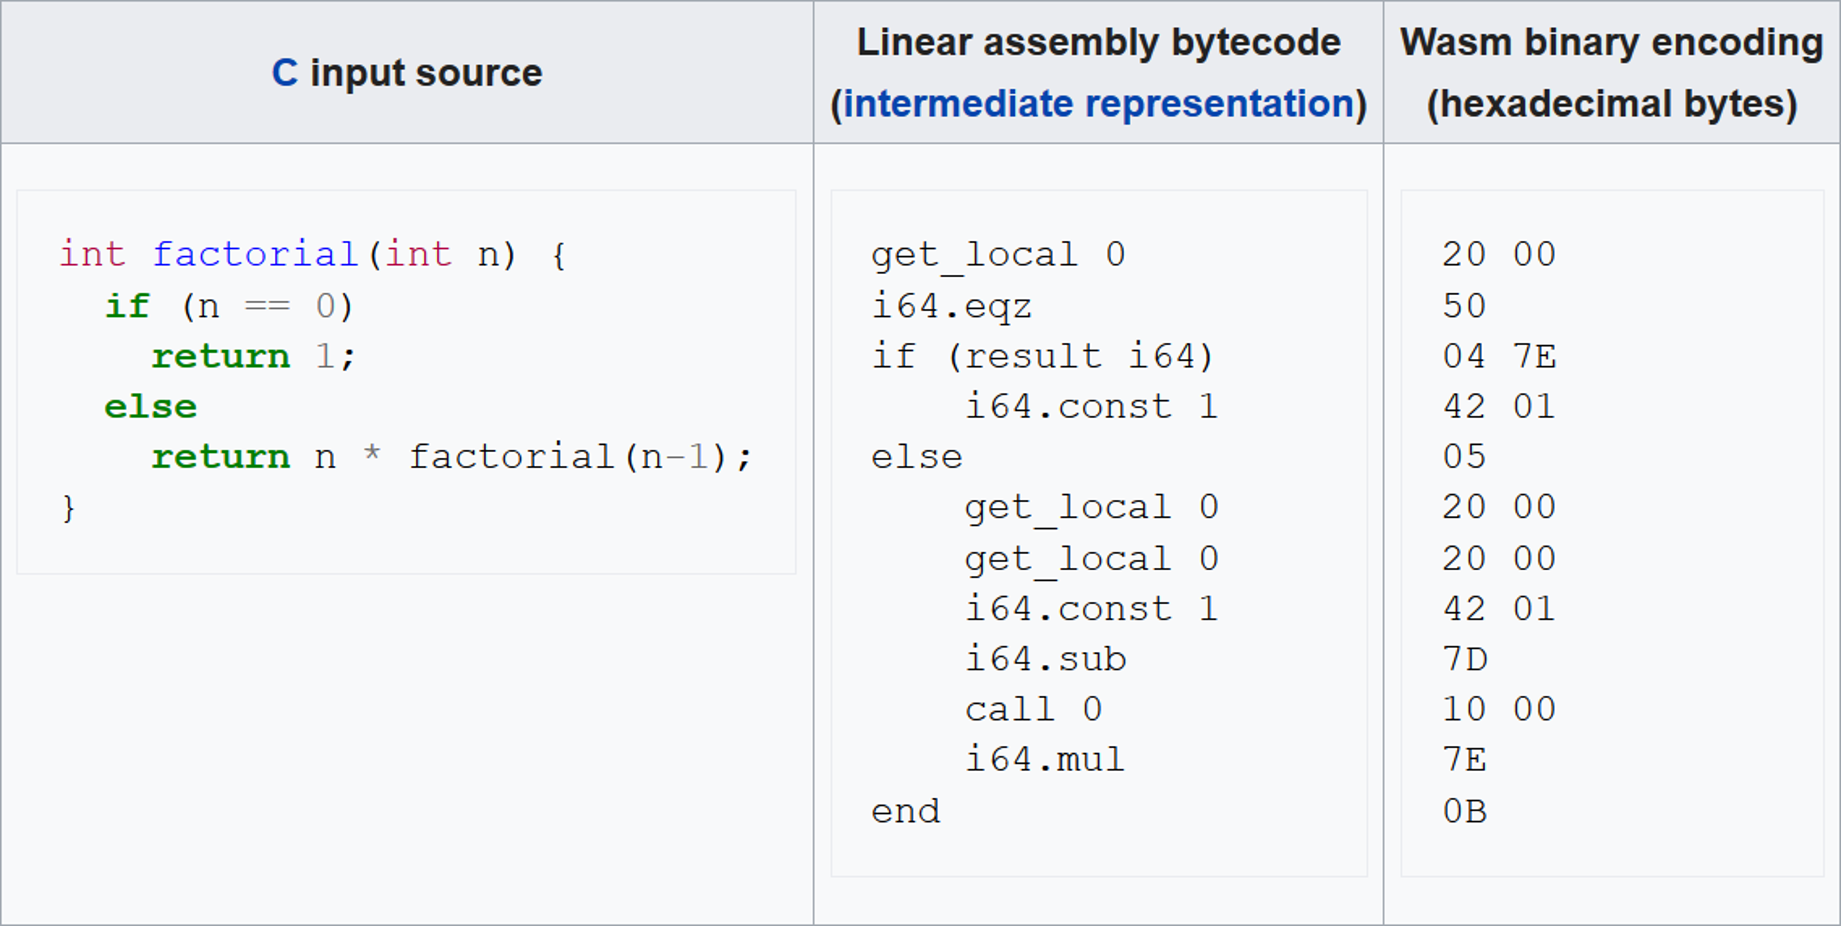Click hex byte '0B'
1841x926 pixels.
[1464, 811]
